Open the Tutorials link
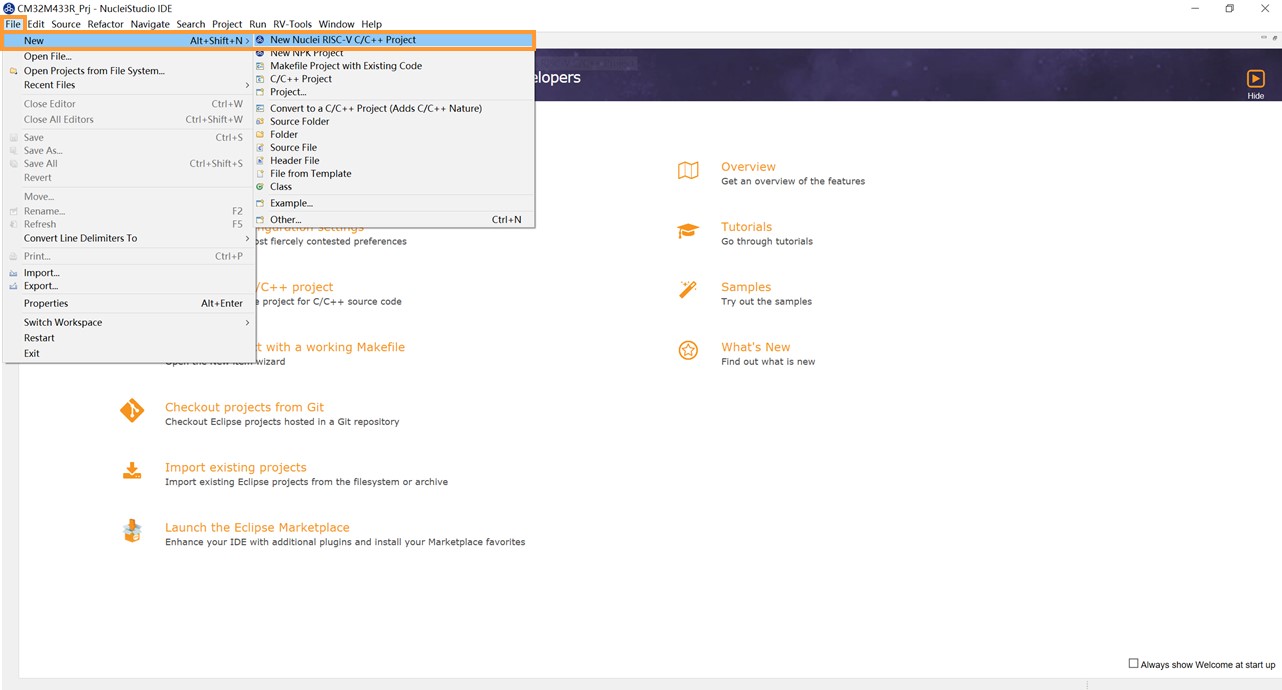The width and height of the screenshot is (1282, 690). coord(746,227)
